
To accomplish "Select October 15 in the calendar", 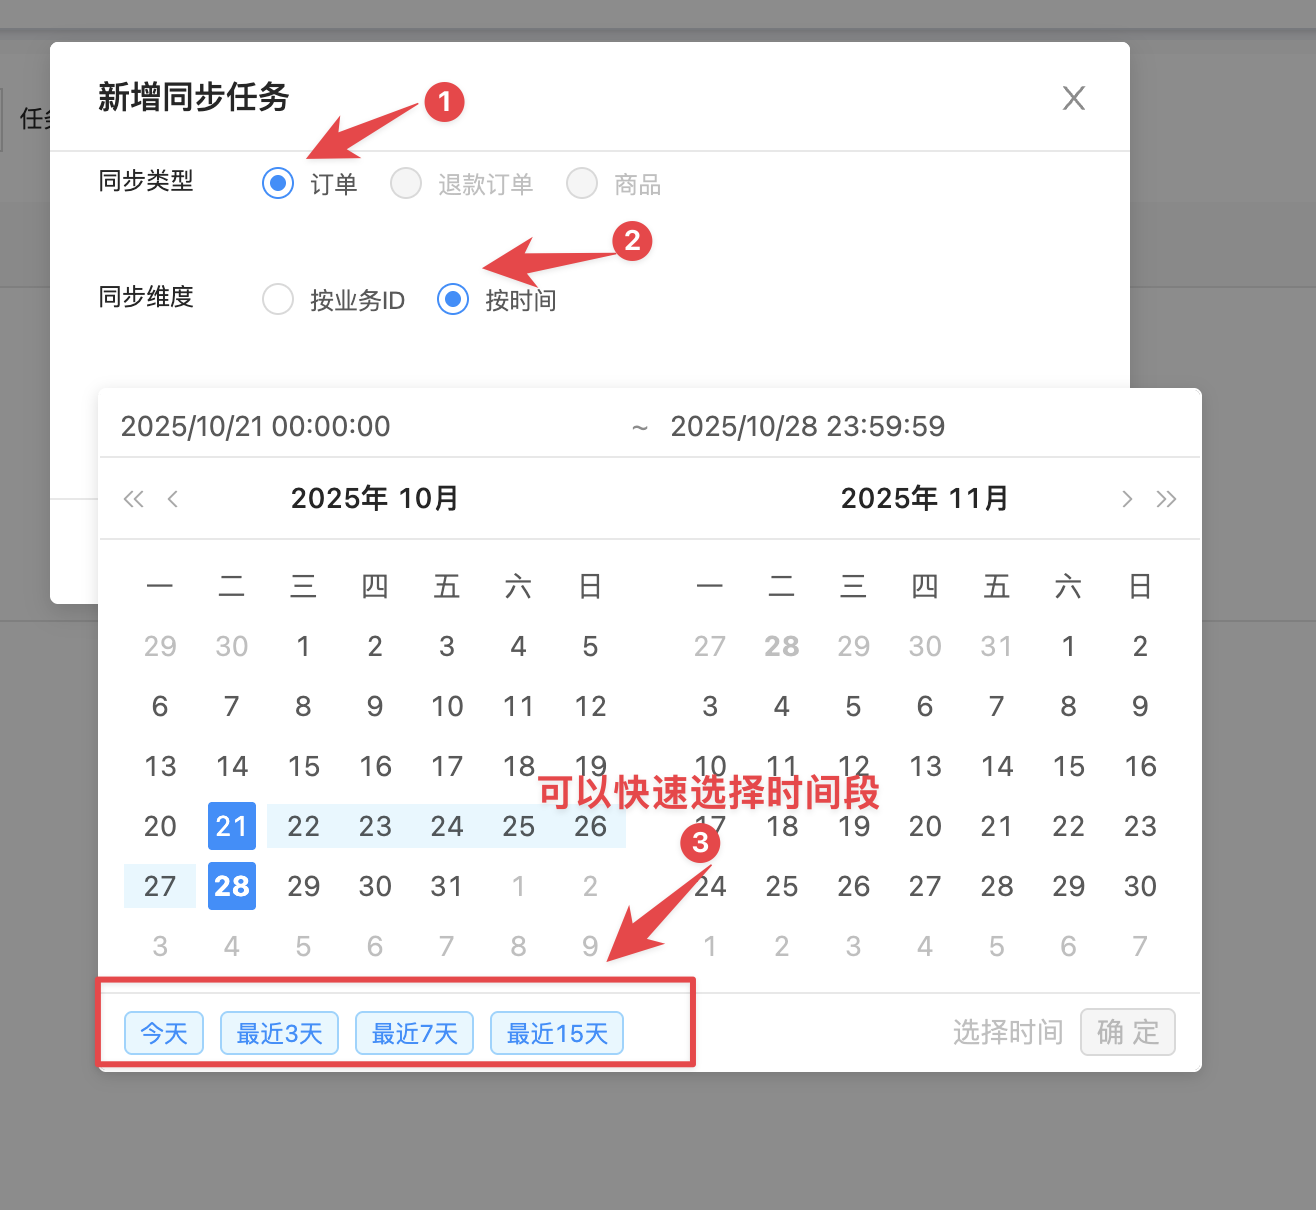I will [304, 767].
